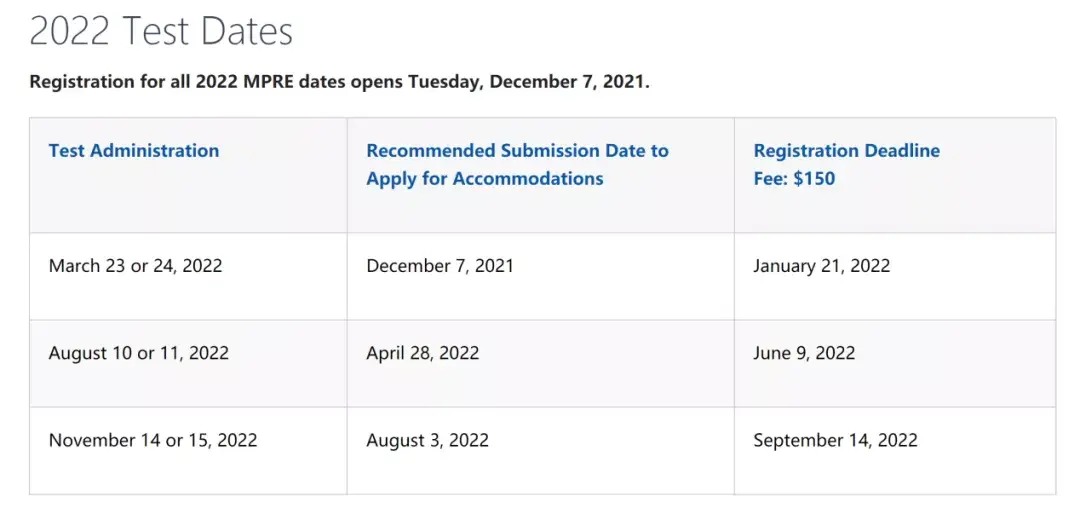This screenshot has height=514, width=1080.
Task: Click the Fee: $150 text
Action: coord(794,179)
